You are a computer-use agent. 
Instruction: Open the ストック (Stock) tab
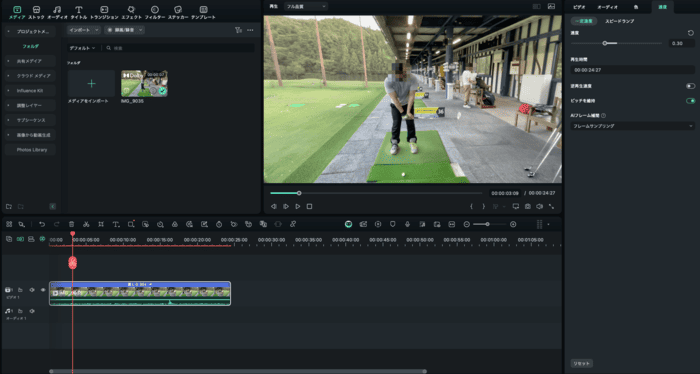[x=36, y=12]
